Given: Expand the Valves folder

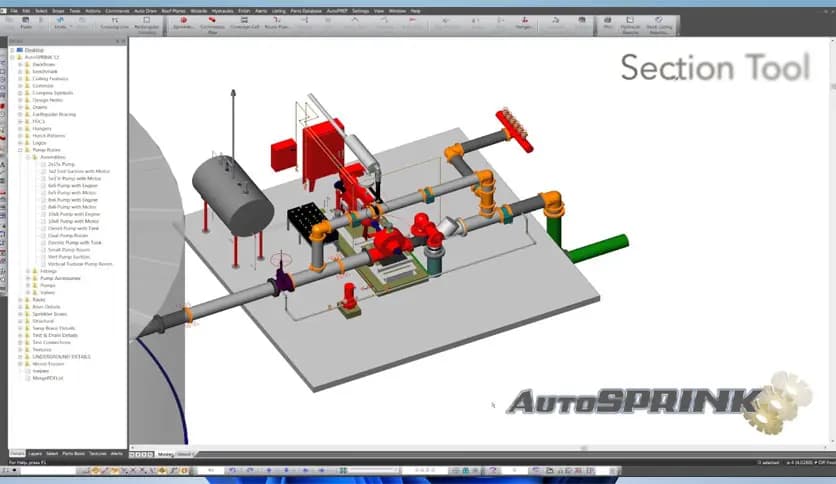Looking at the screenshot, I should tap(28, 293).
